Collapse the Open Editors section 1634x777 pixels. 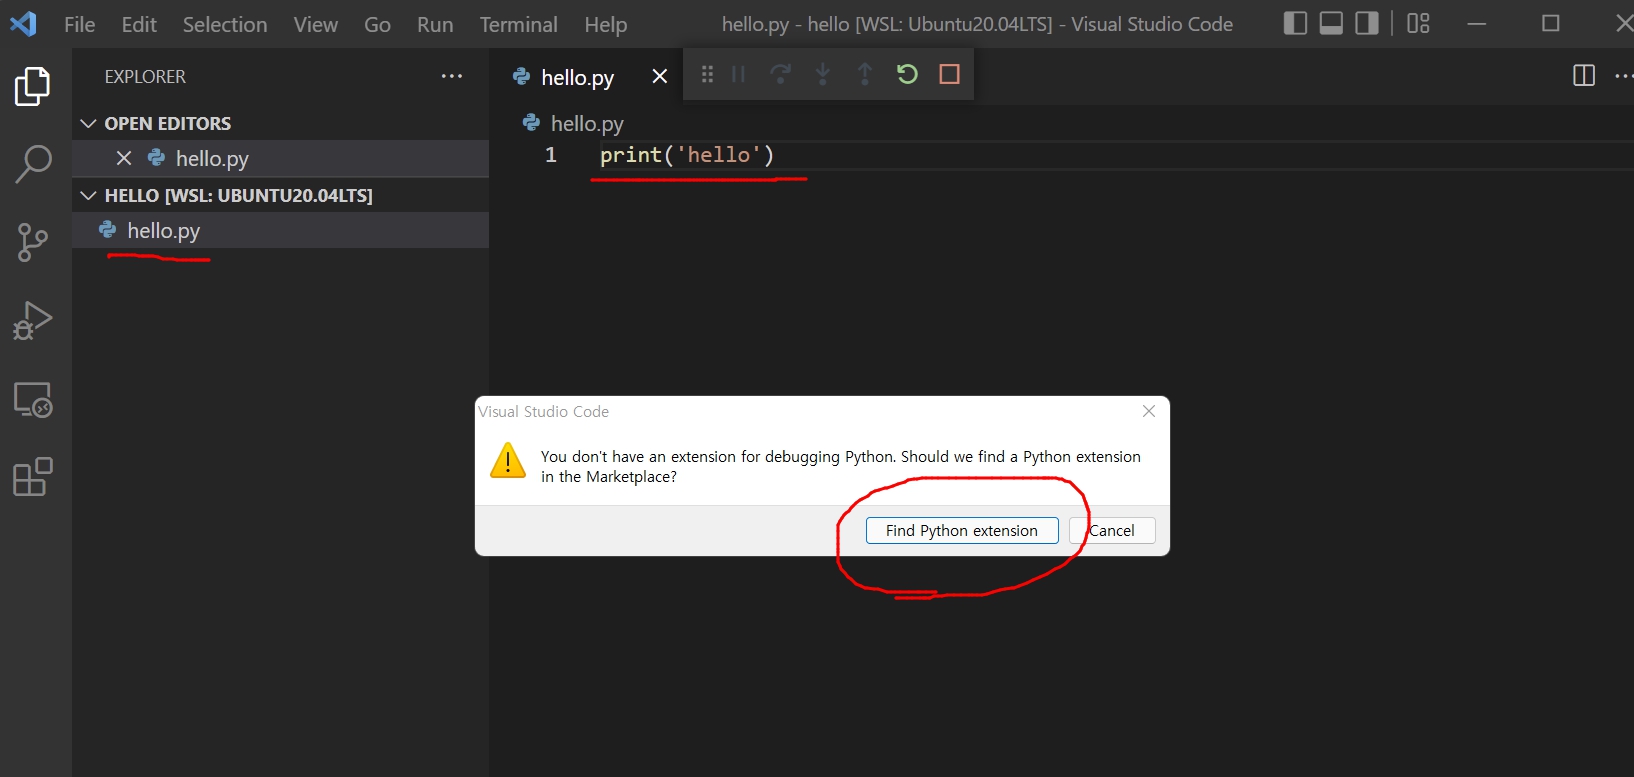(x=88, y=123)
